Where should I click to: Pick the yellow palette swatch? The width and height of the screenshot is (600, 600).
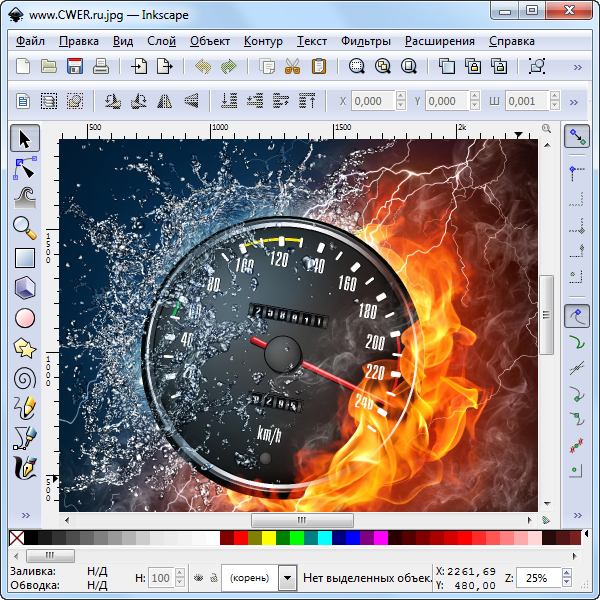tap(269, 539)
